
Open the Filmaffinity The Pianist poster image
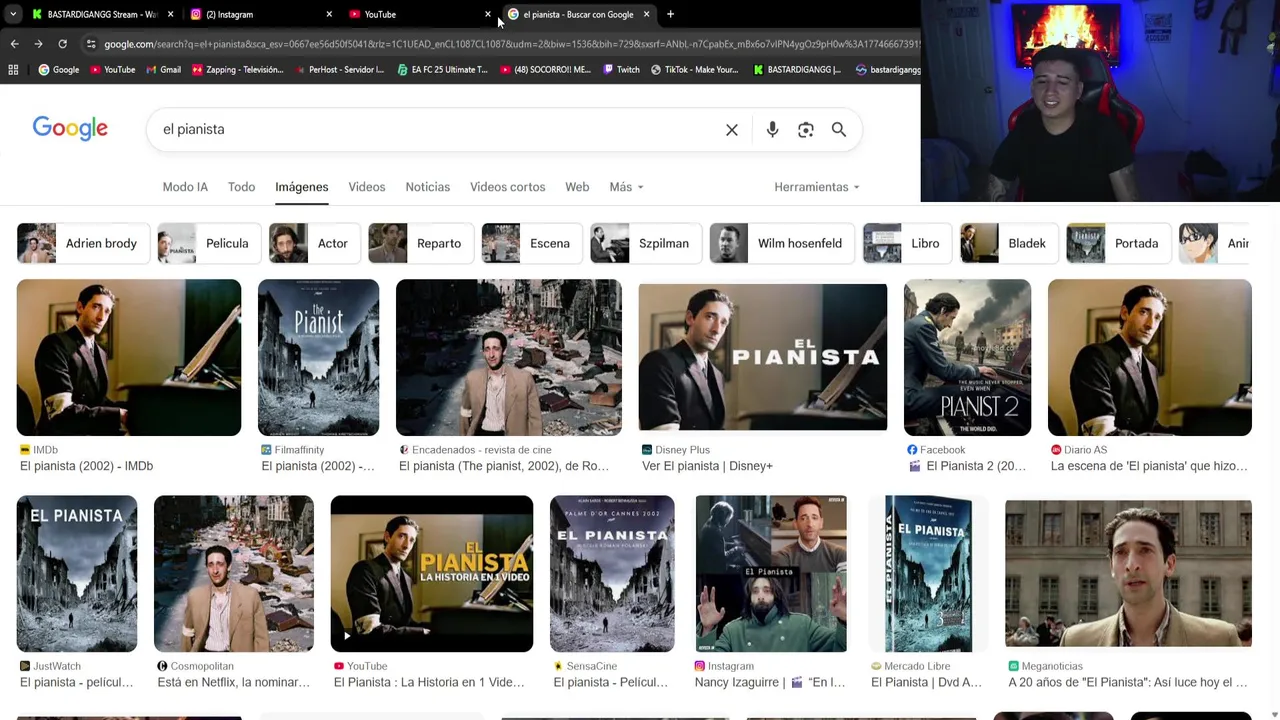(318, 357)
